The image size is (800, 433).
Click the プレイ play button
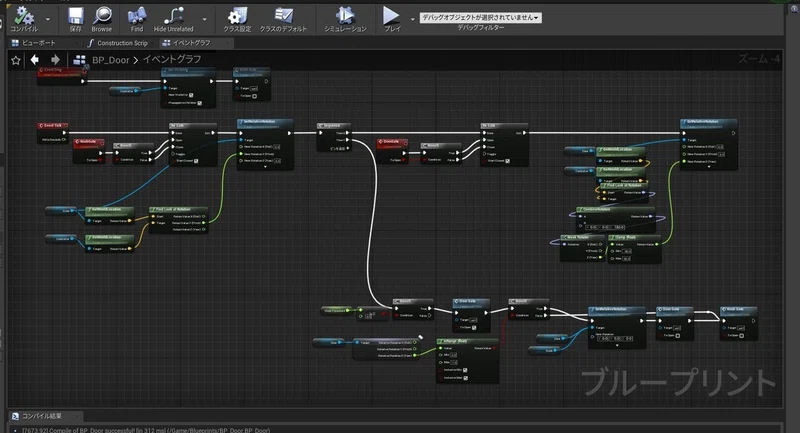(392, 19)
